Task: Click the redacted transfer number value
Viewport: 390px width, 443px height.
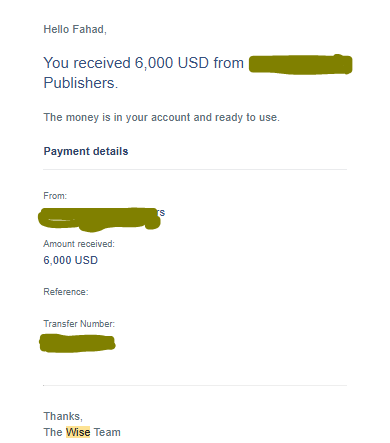Action: [77, 343]
